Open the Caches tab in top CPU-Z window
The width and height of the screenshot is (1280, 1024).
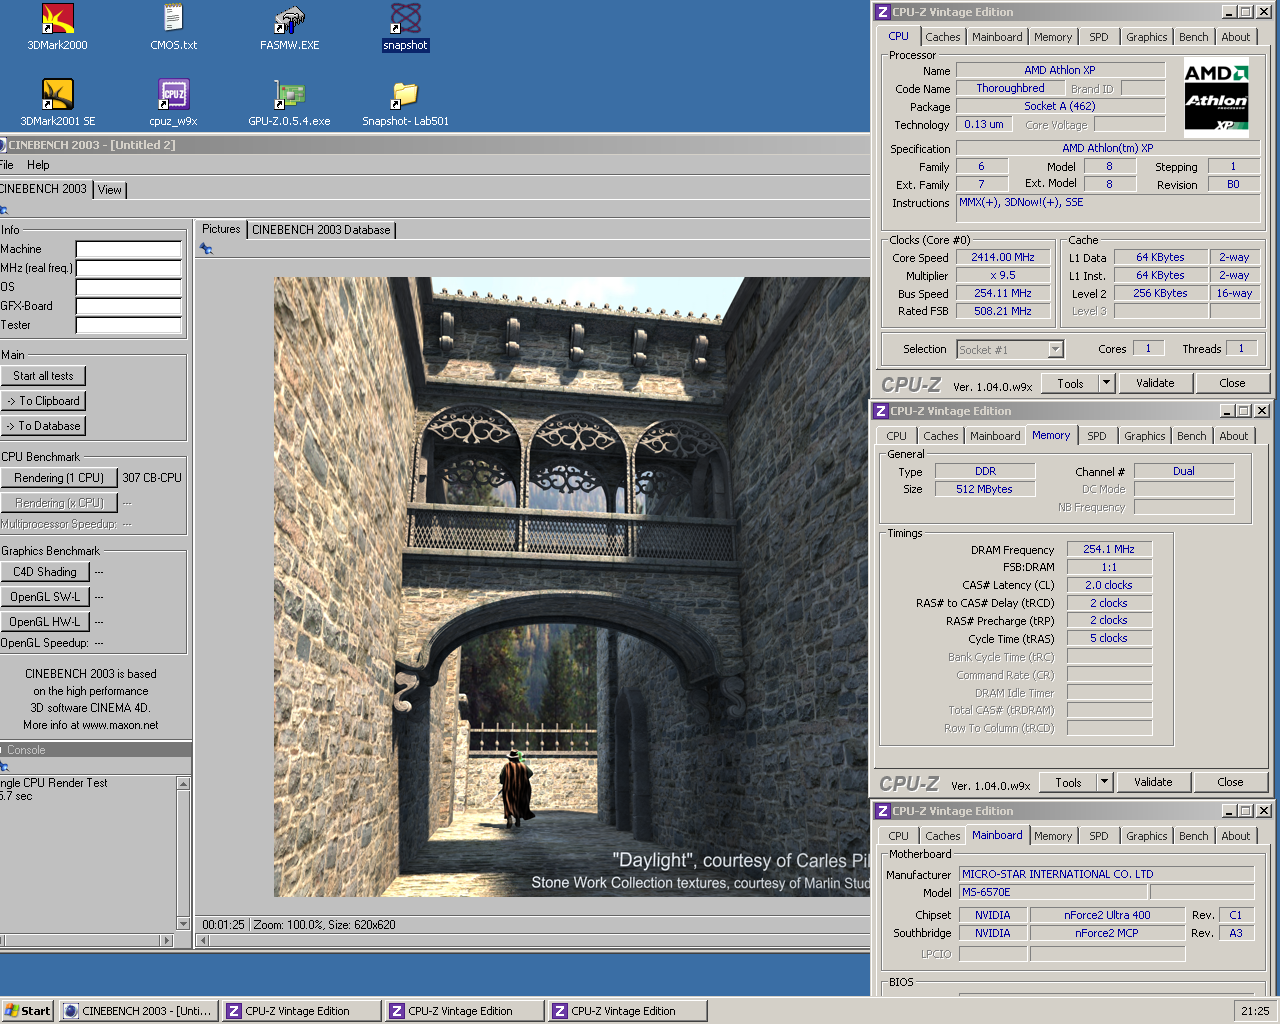[x=942, y=37]
